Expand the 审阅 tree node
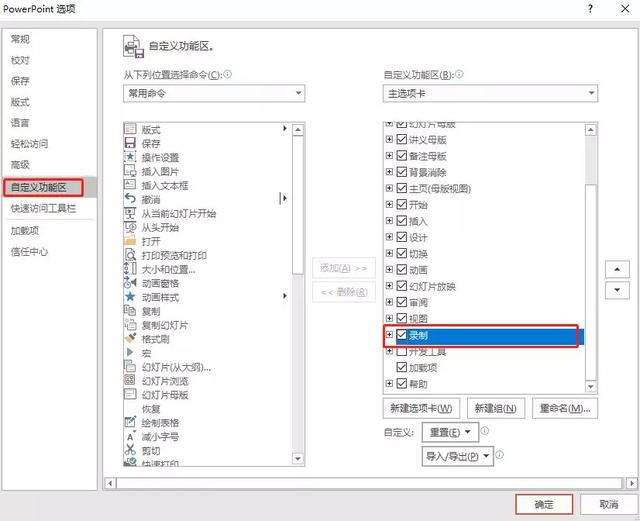Viewport: 640px width, 521px height. coord(389,302)
